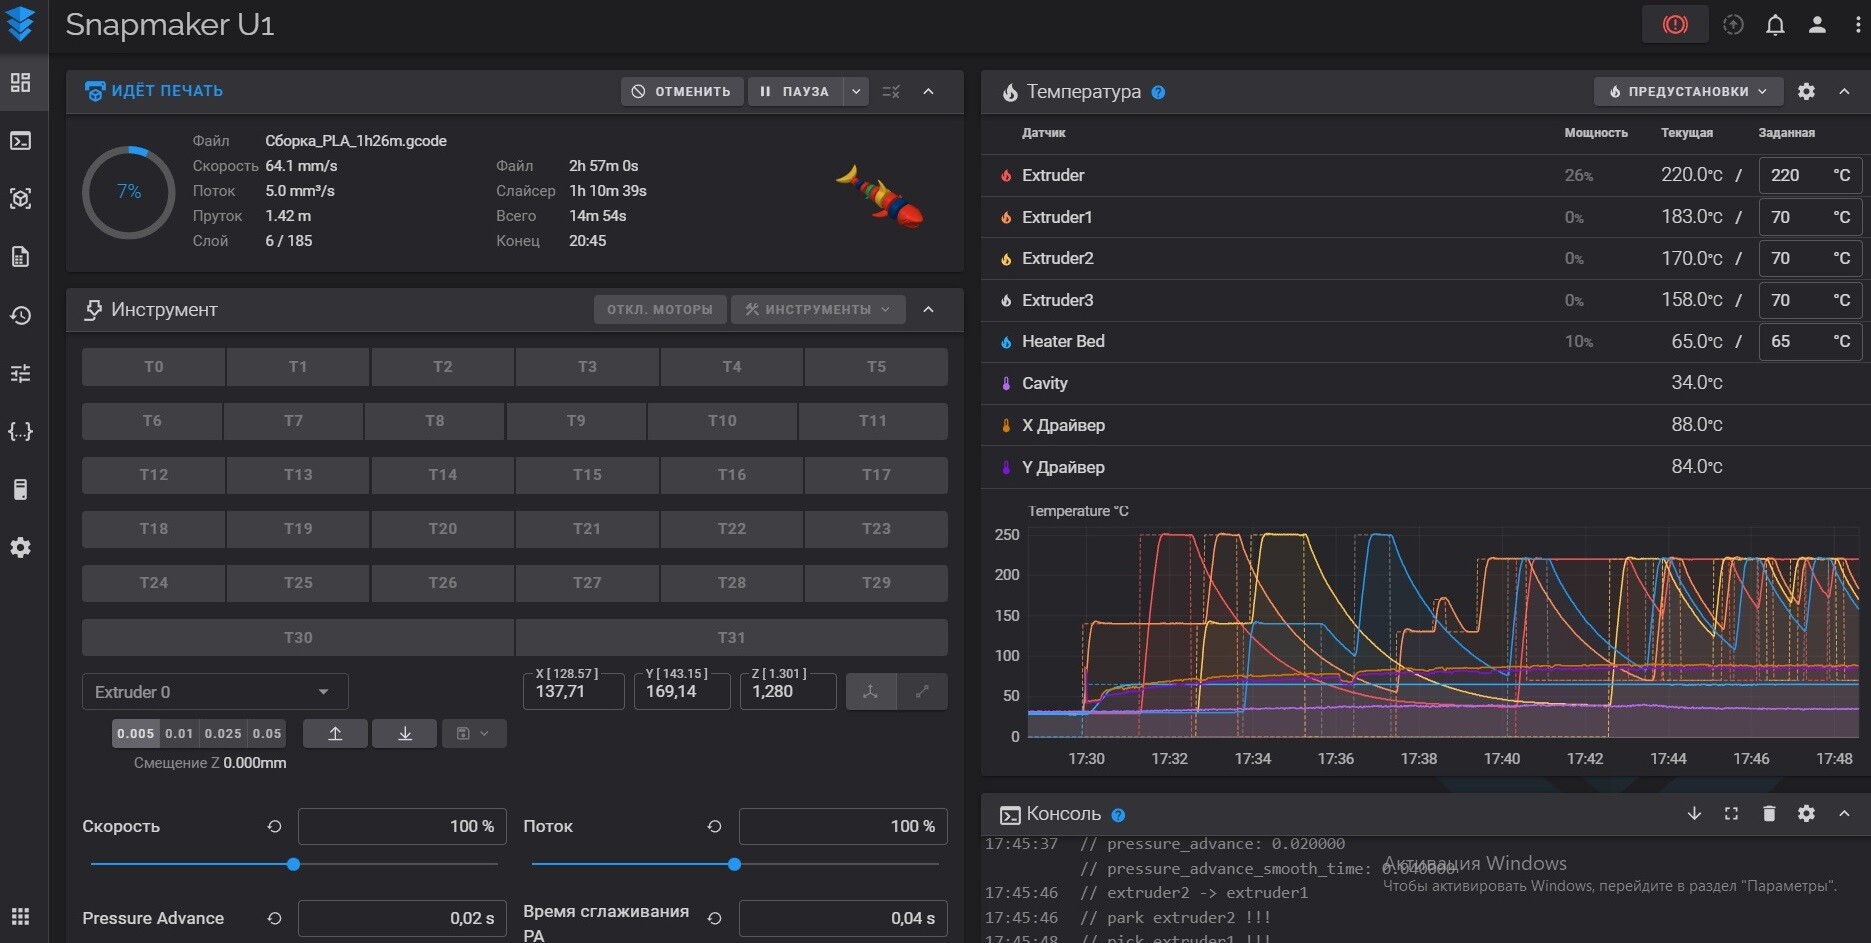Open the Предустановки presets dropdown
The image size is (1871, 943).
click(x=1687, y=91)
